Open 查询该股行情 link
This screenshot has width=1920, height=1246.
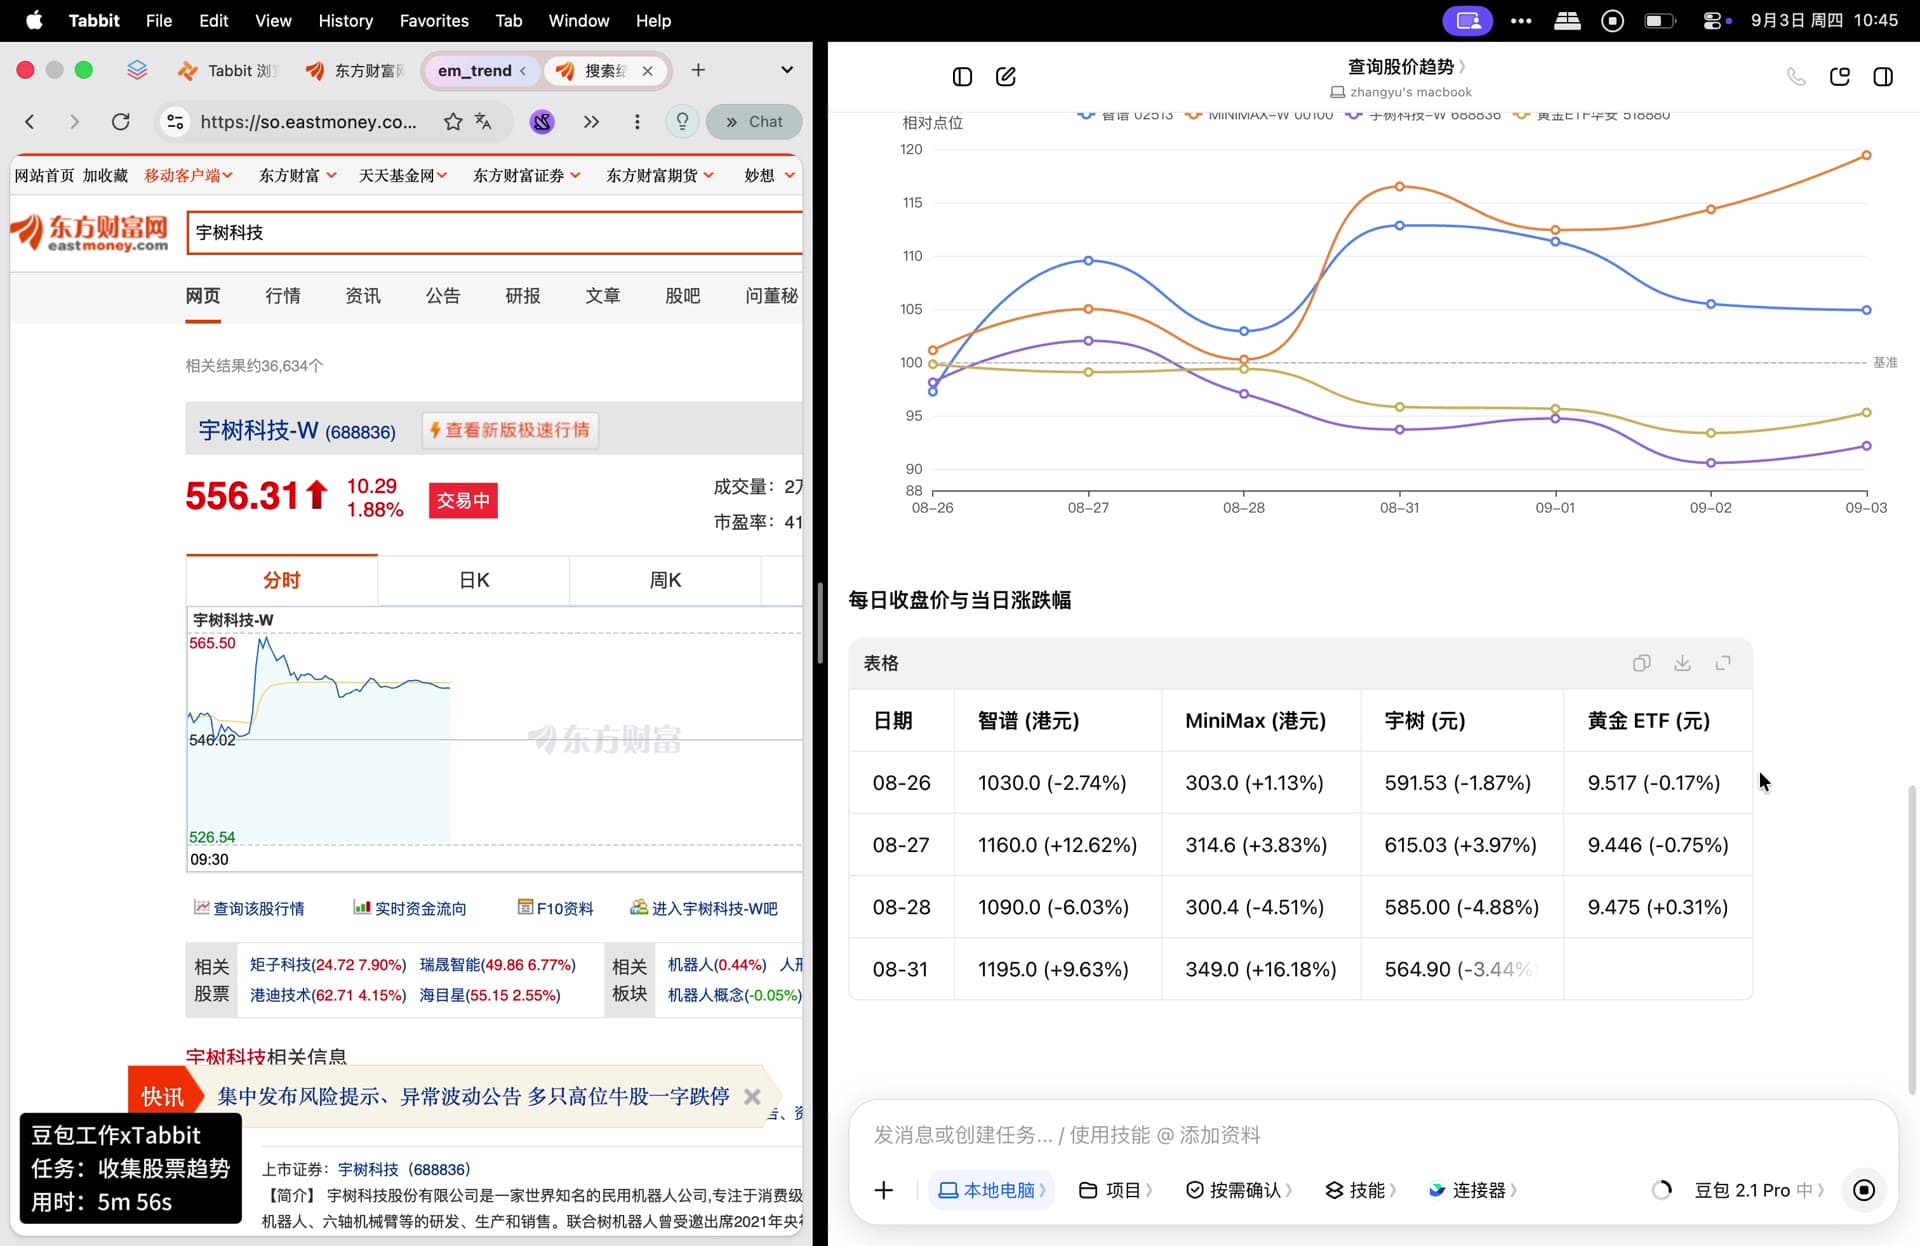point(249,908)
